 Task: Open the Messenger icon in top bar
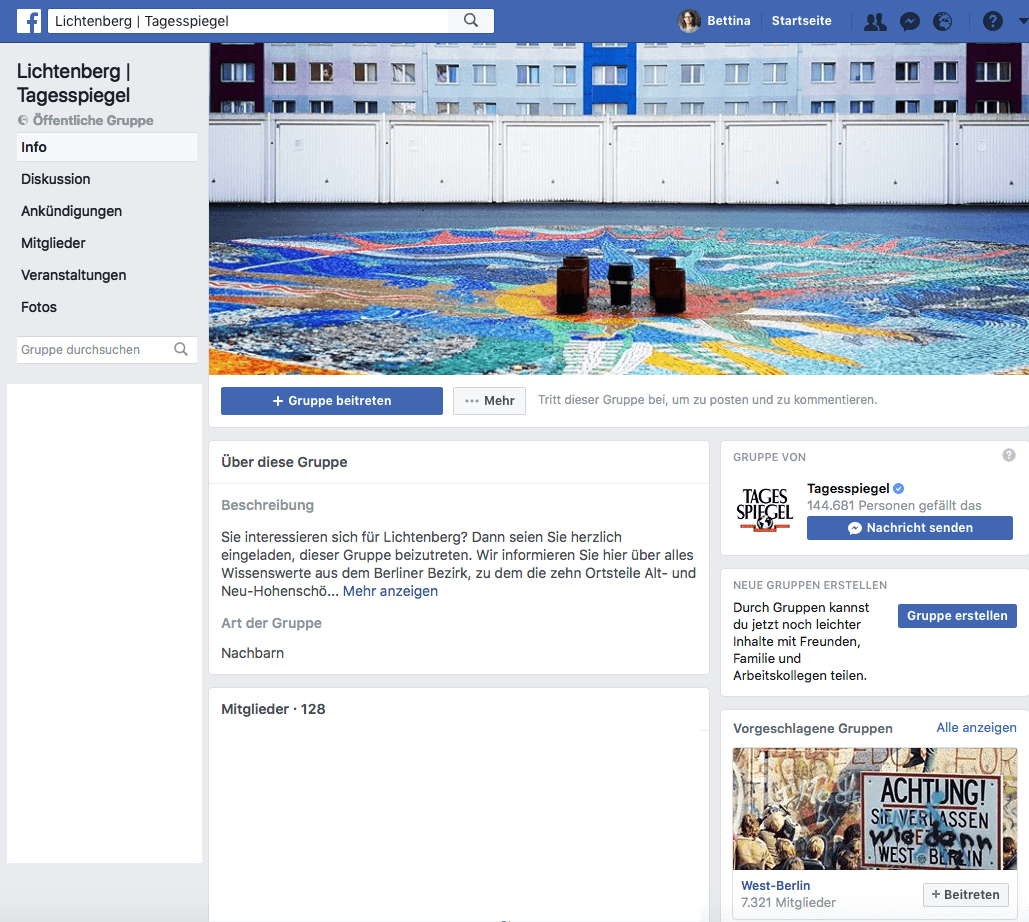pos(909,21)
